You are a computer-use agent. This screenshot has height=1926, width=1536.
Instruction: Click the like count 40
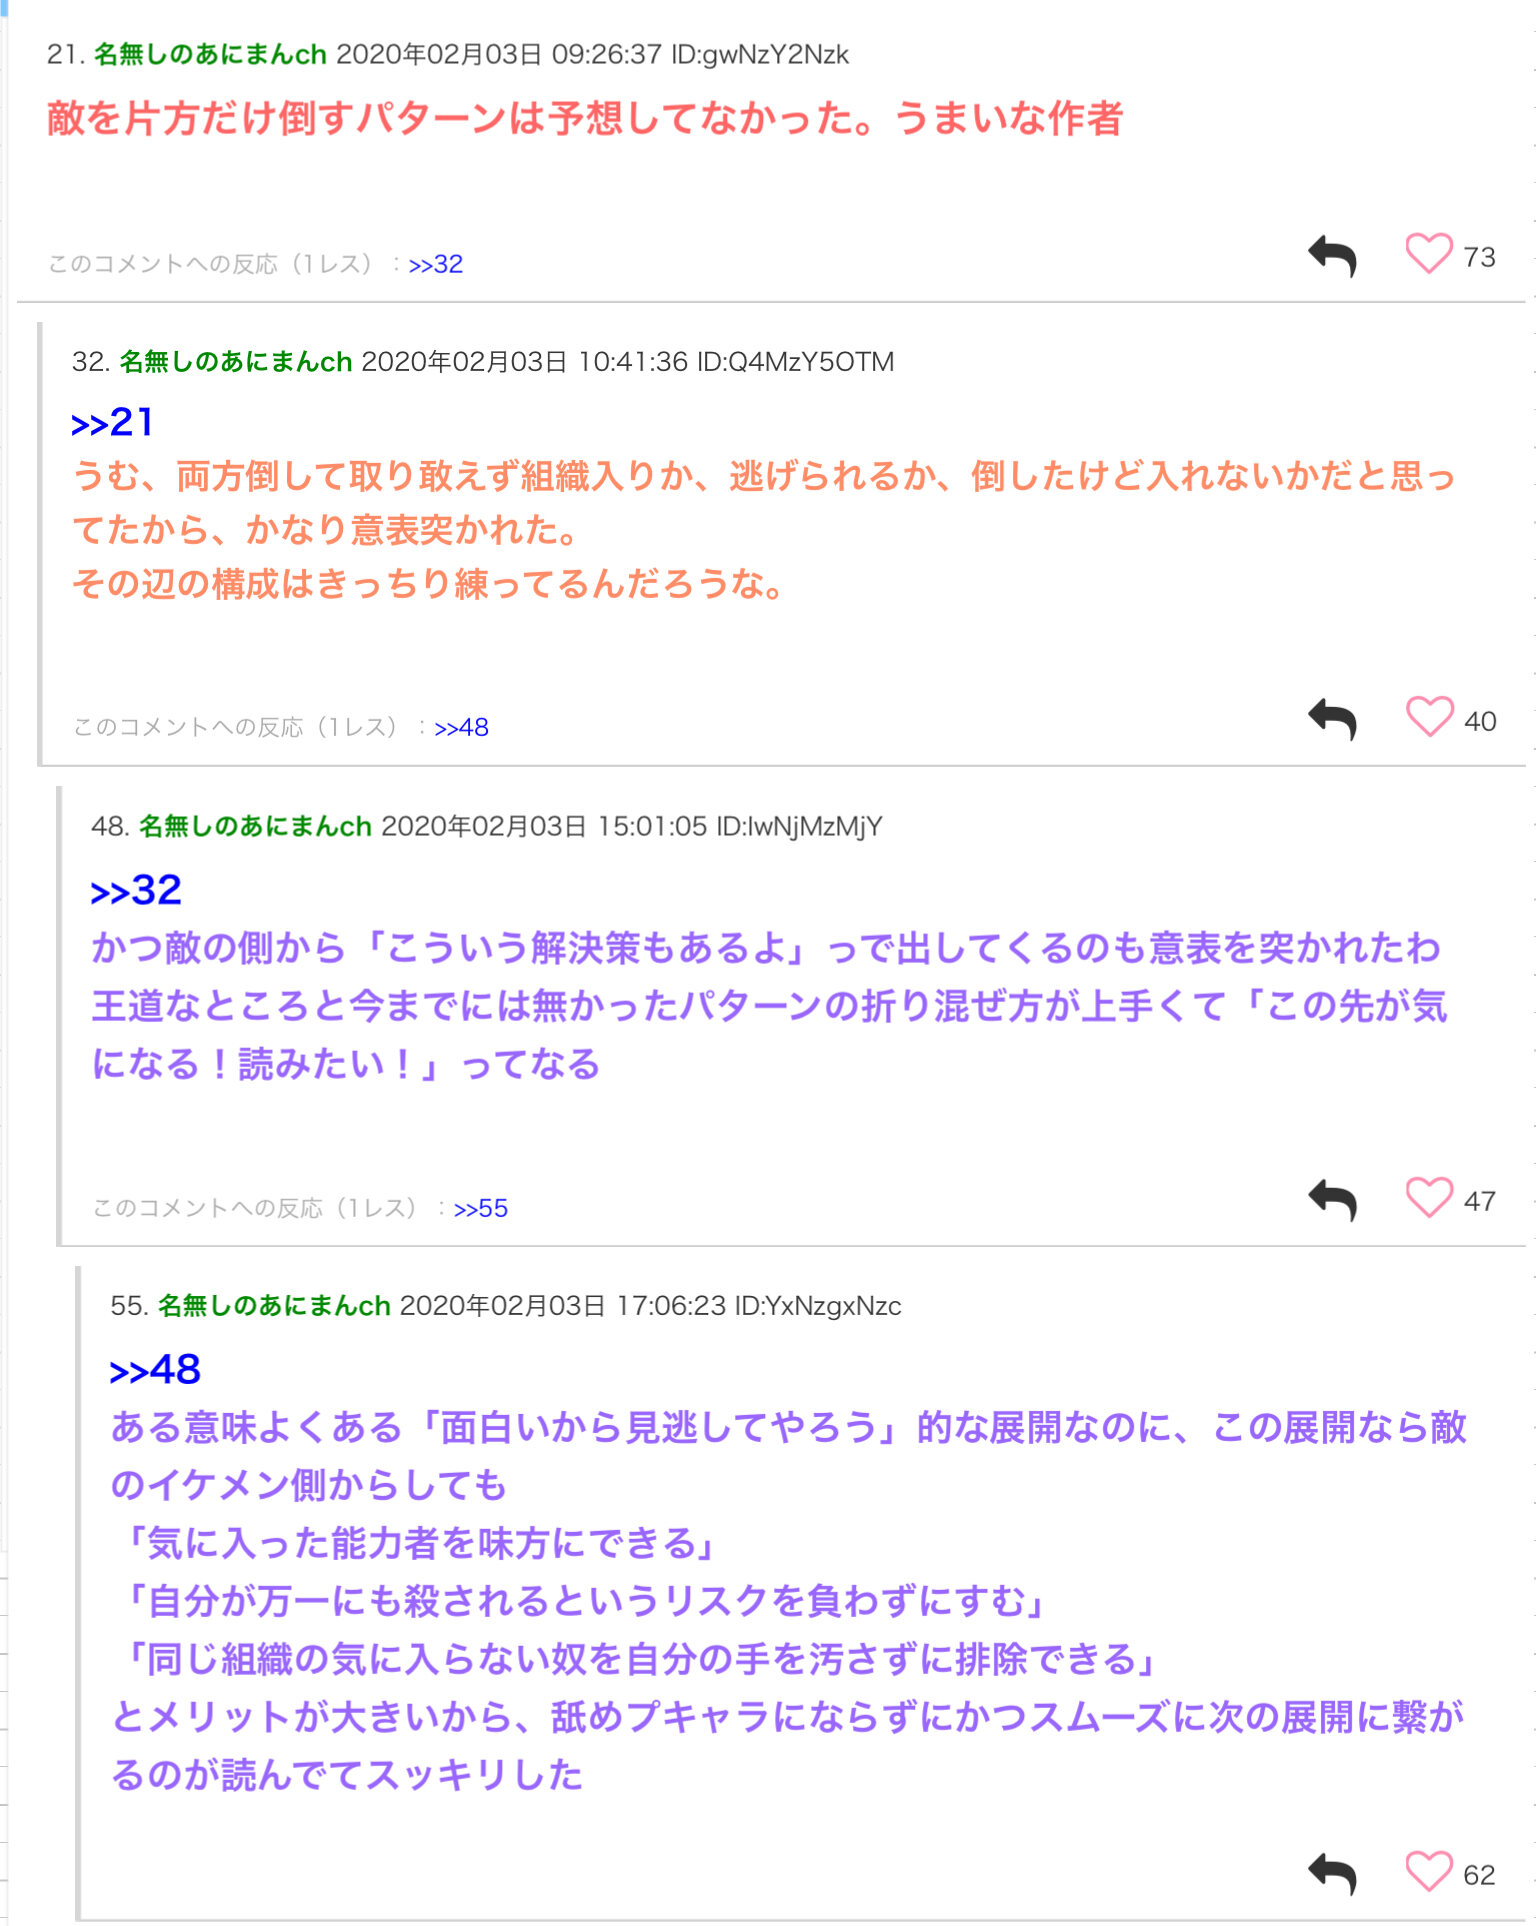(x=1480, y=721)
